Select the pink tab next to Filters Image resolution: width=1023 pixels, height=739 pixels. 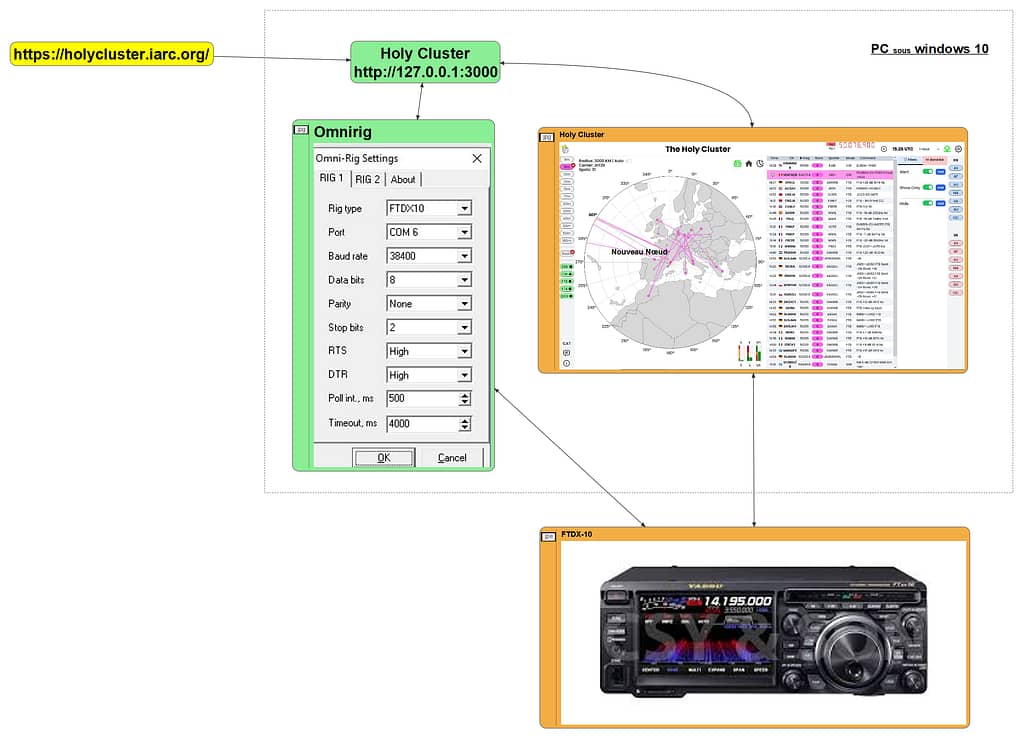[935, 160]
